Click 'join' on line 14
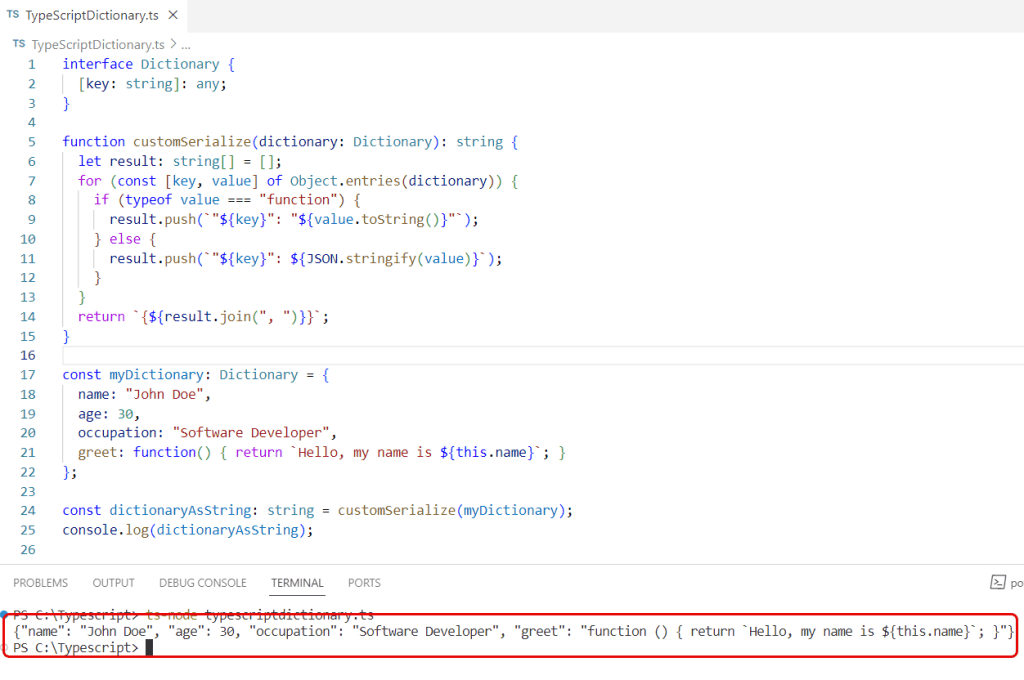Screen dimensions: 1024x680 235,317
